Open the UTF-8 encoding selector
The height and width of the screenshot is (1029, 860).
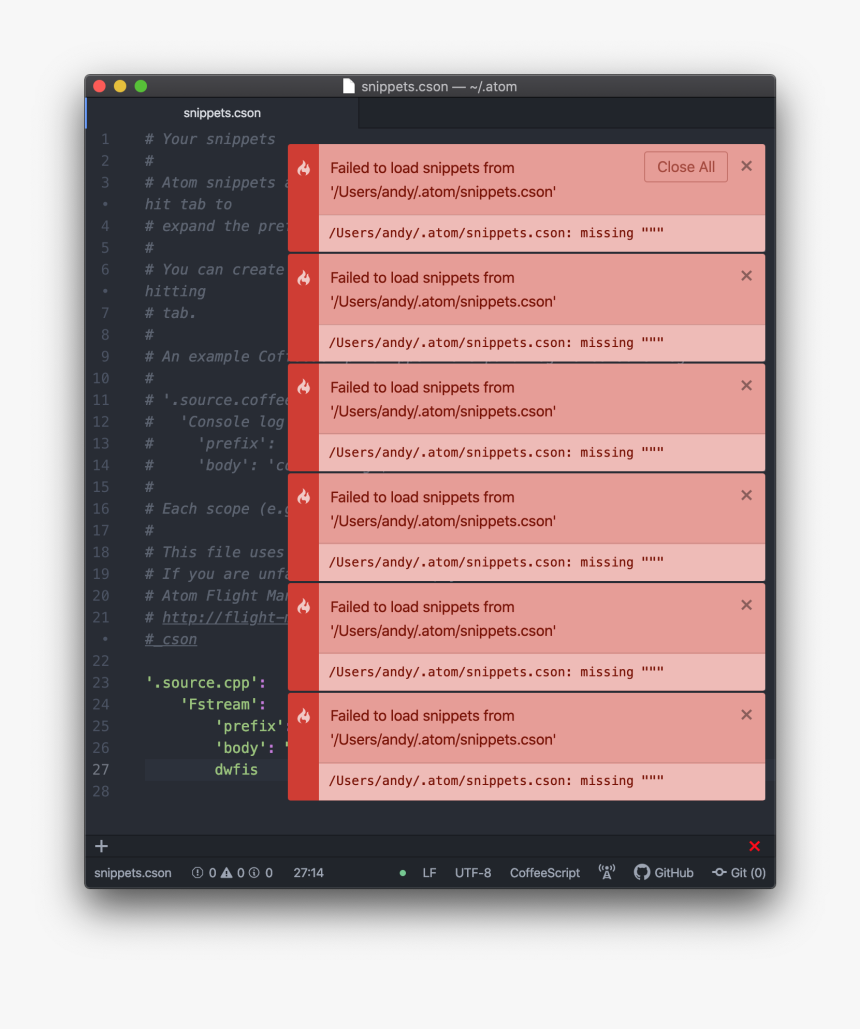pyautogui.click(x=472, y=872)
